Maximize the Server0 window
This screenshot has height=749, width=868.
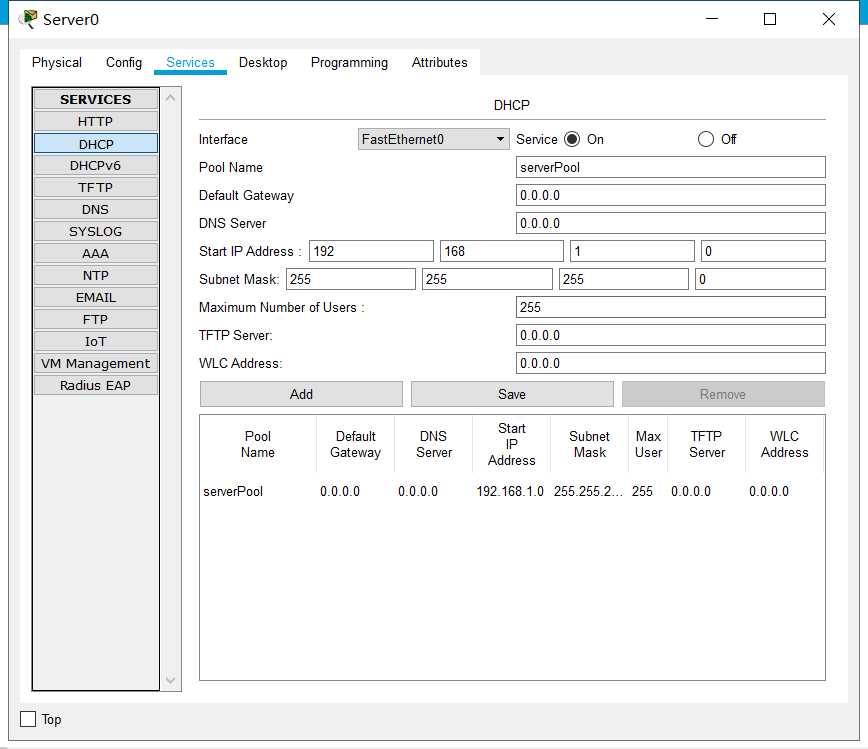(x=769, y=19)
